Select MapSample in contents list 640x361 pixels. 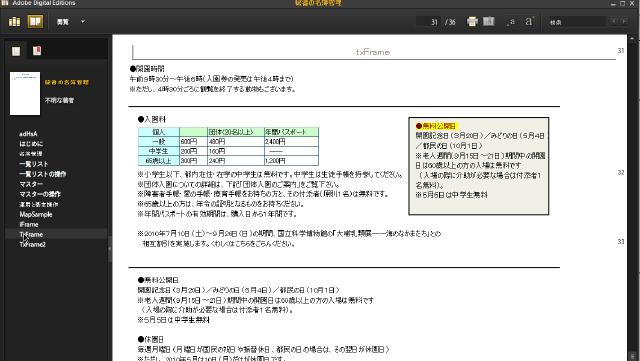pyautogui.click(x=36, y=214)
